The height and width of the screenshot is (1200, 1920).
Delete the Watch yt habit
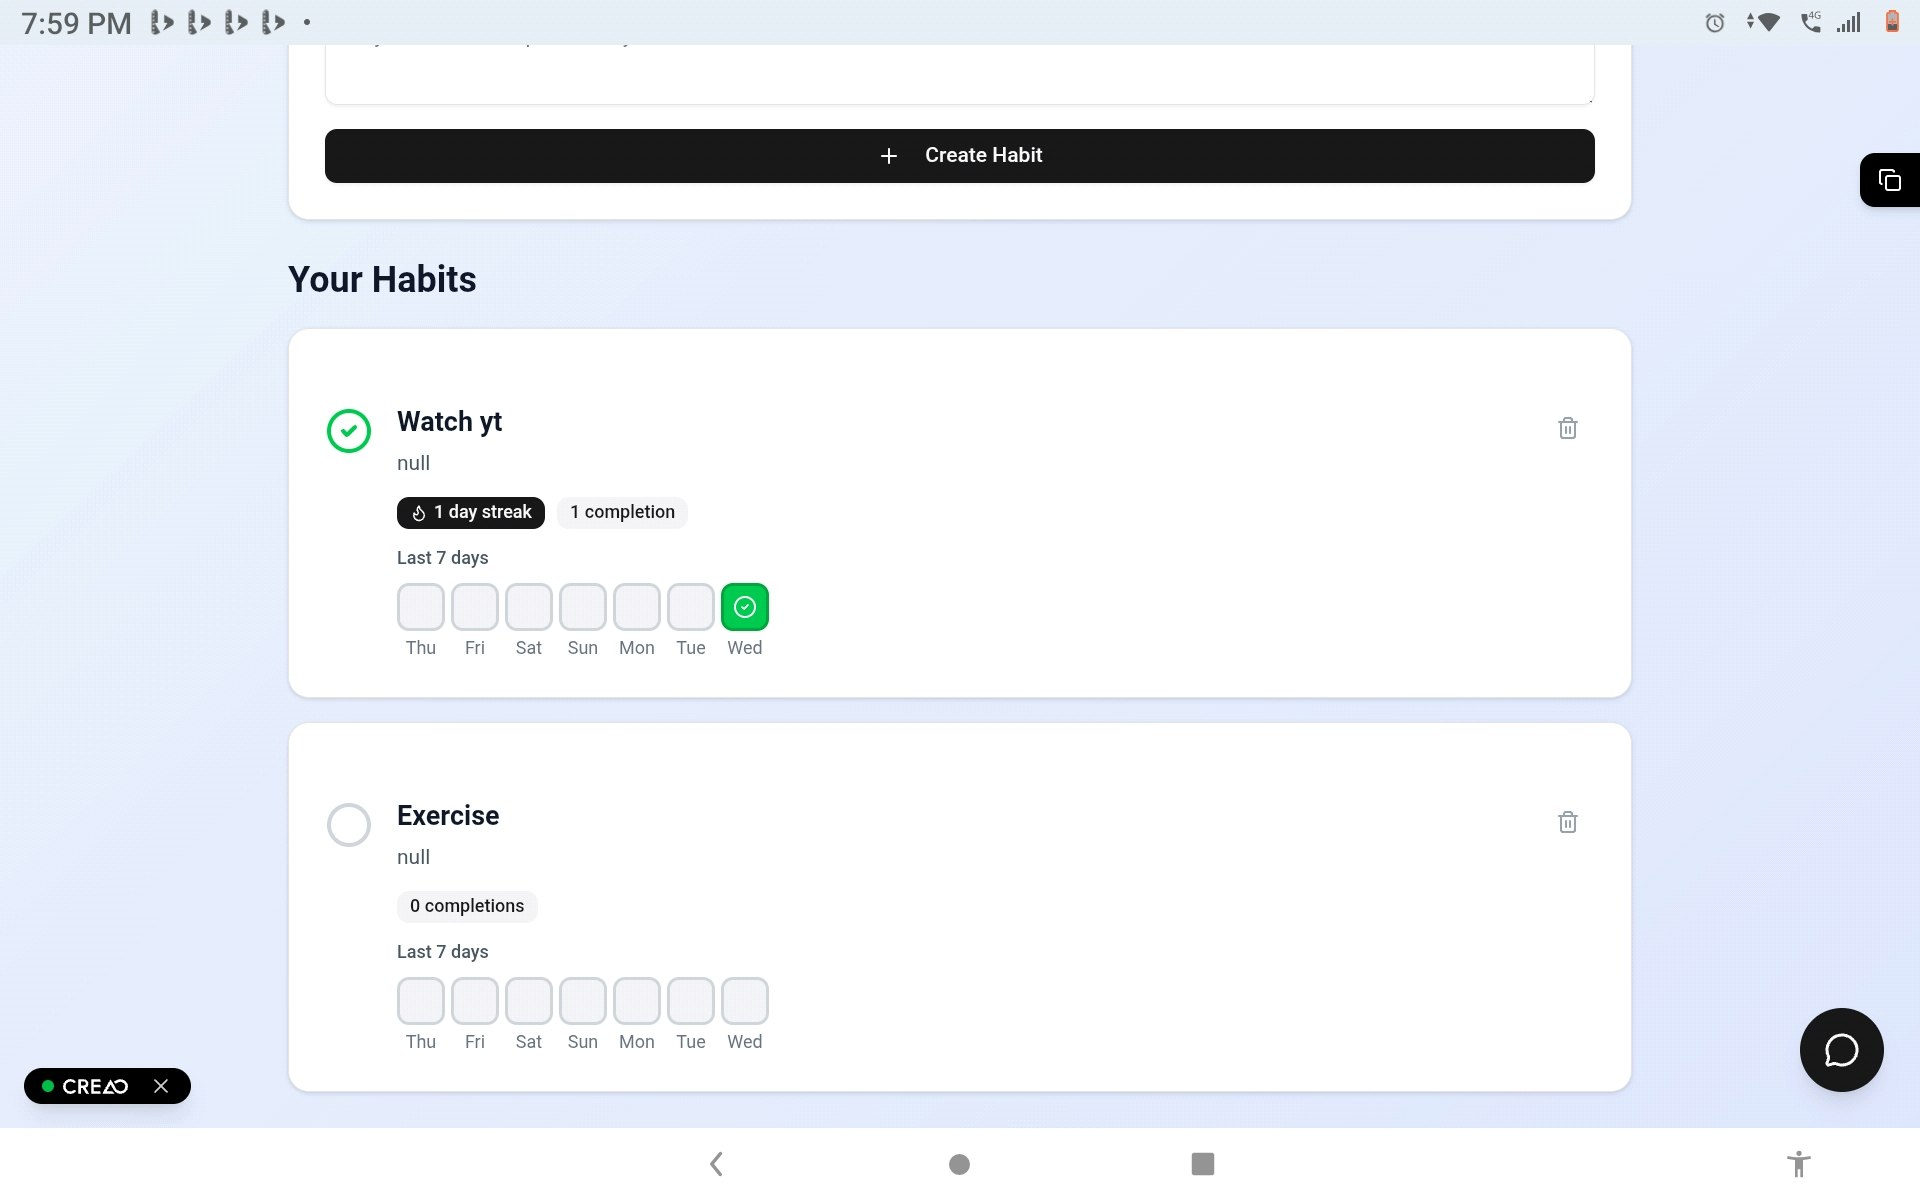pos(1567,427)
